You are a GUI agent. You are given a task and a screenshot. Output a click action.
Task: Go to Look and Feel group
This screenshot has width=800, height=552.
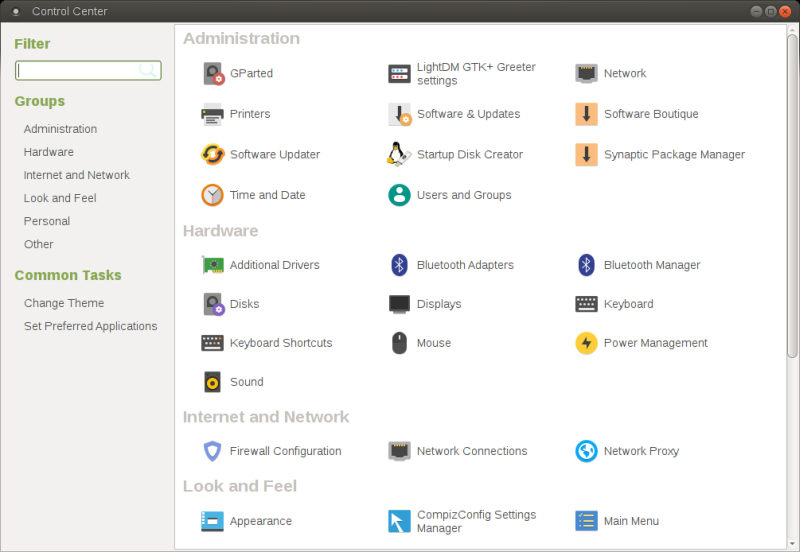coord(60,198)
